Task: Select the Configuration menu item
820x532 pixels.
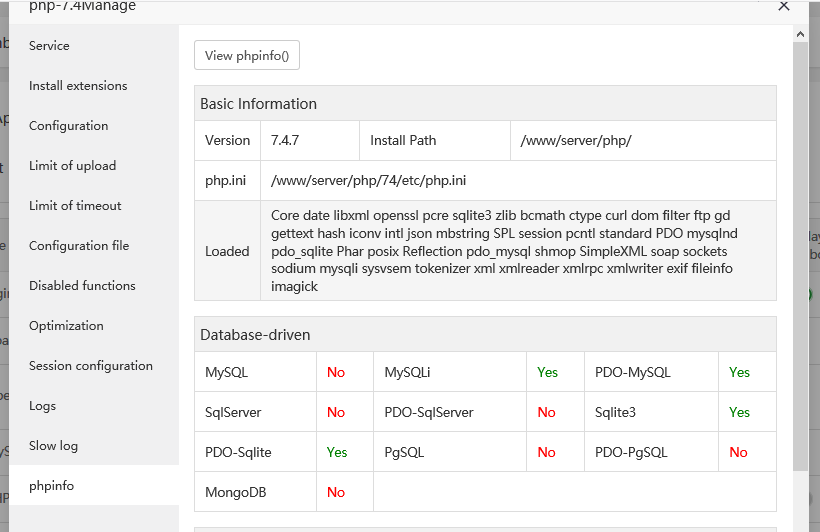Action: pyautogui.click(x=68, y=126)
